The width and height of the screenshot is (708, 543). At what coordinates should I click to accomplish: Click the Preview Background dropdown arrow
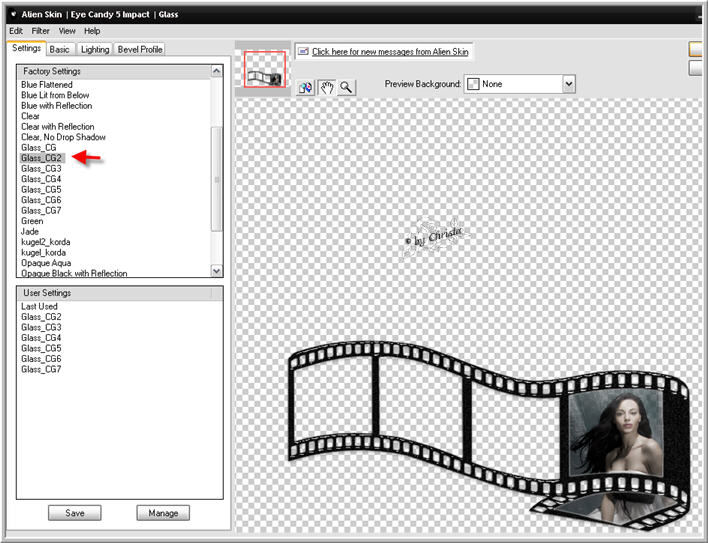[569, 84]
